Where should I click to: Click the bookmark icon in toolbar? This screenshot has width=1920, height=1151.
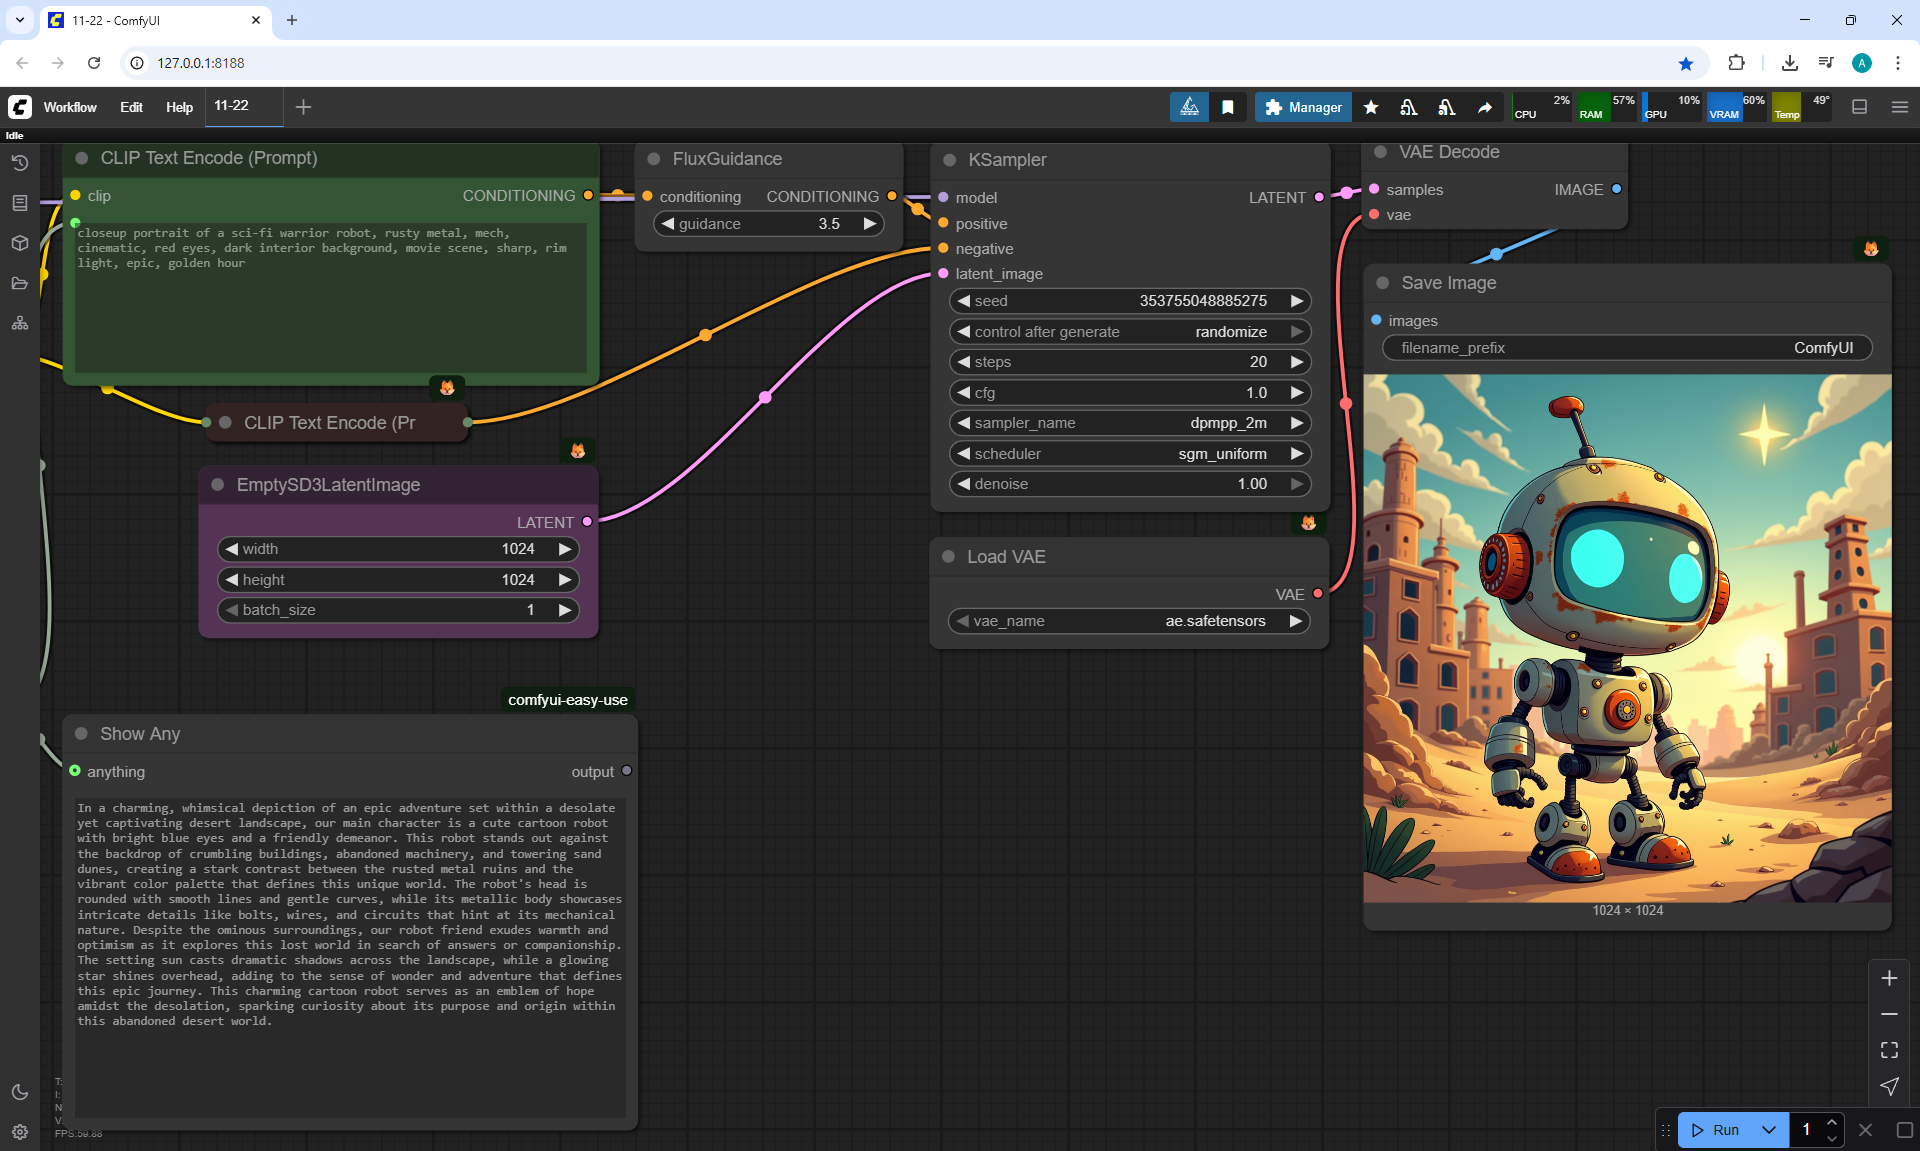tap(1227, 107)
